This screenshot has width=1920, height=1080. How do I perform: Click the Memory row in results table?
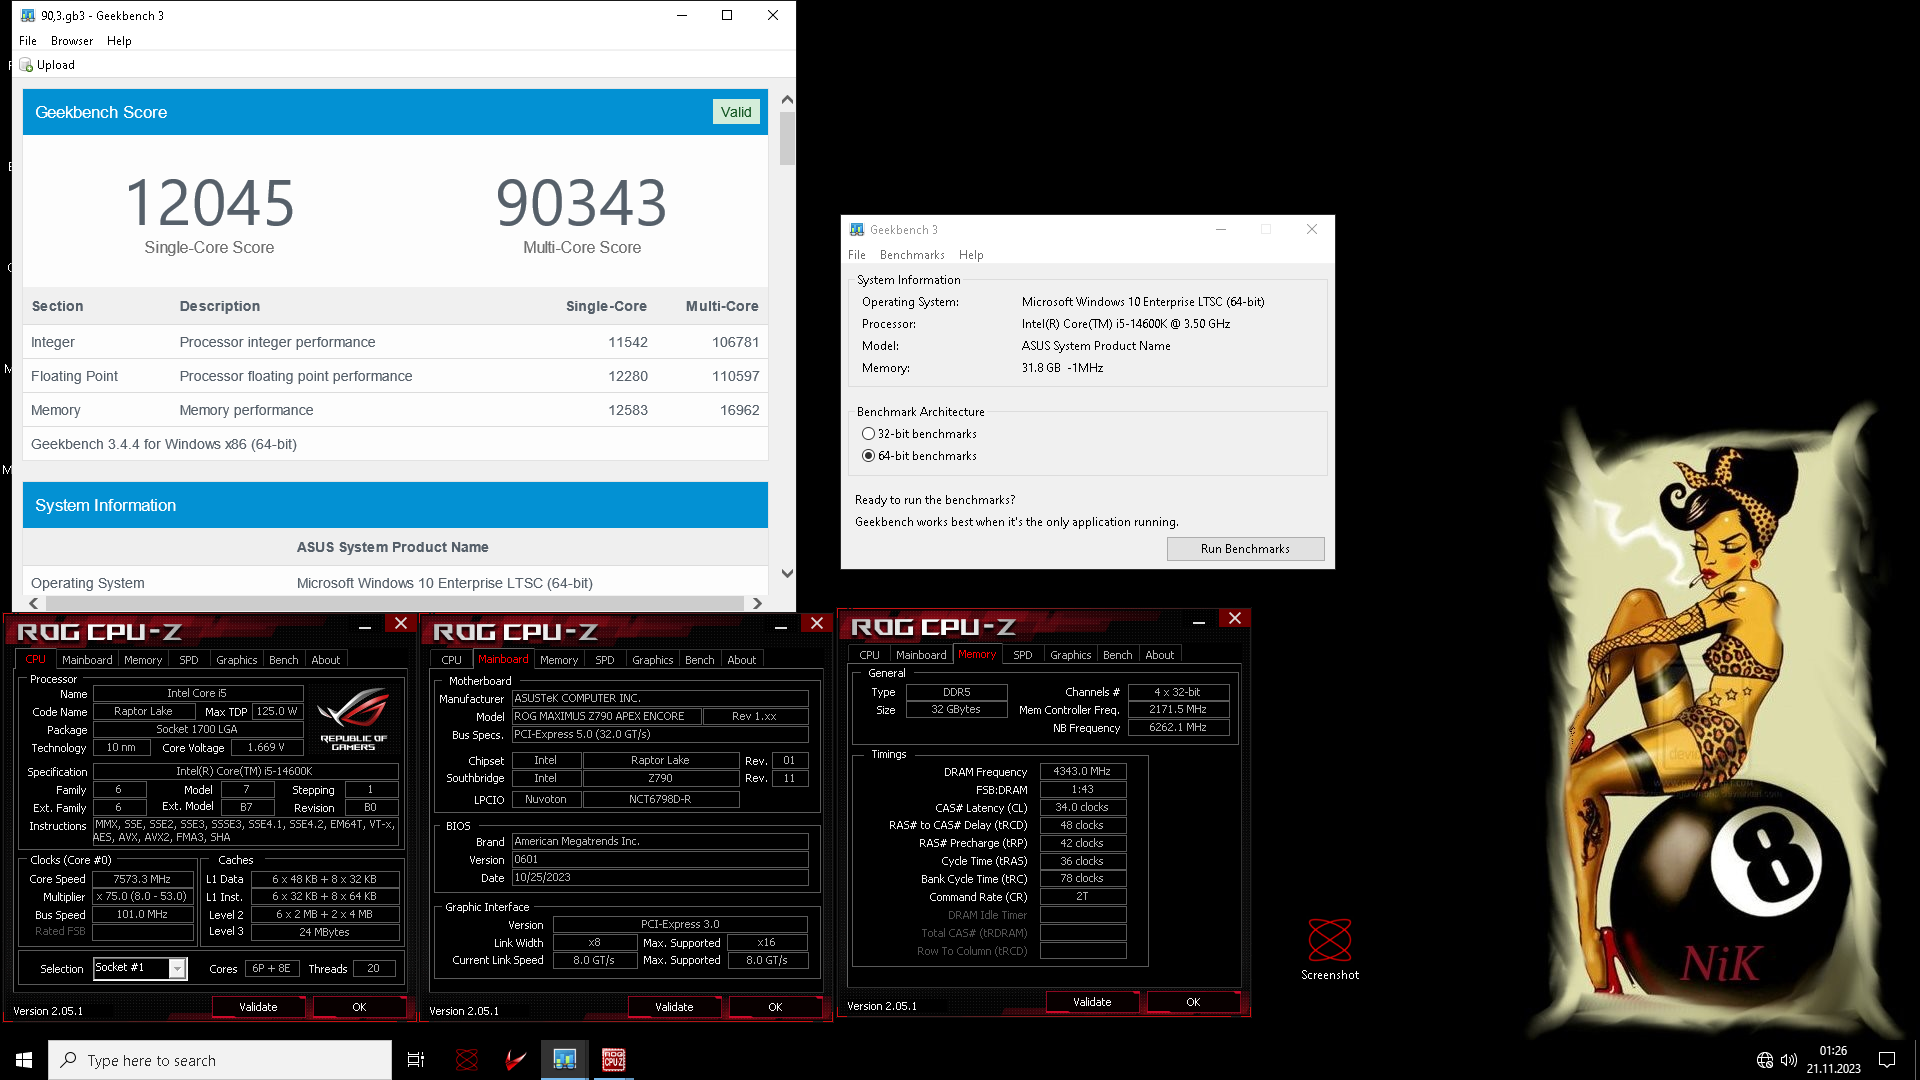coord(395,410)
